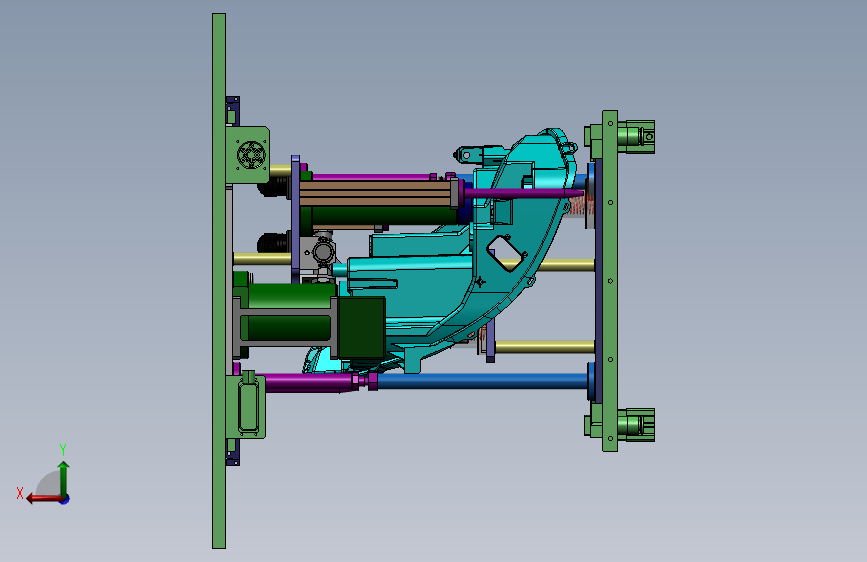
Task: Select the thick magenta rod at the bottom
Action: 310,383
